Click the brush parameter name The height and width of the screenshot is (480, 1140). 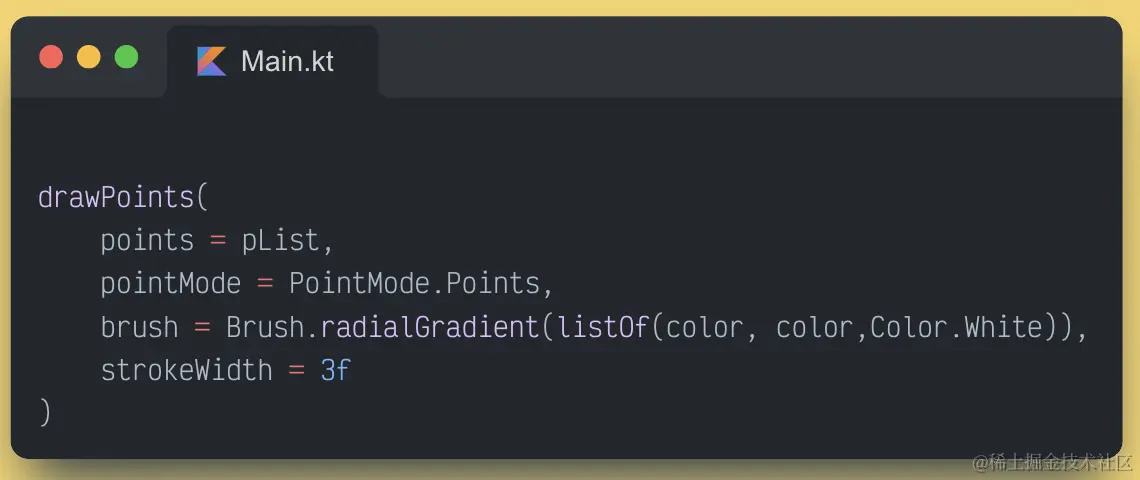[x=140, y=327]
